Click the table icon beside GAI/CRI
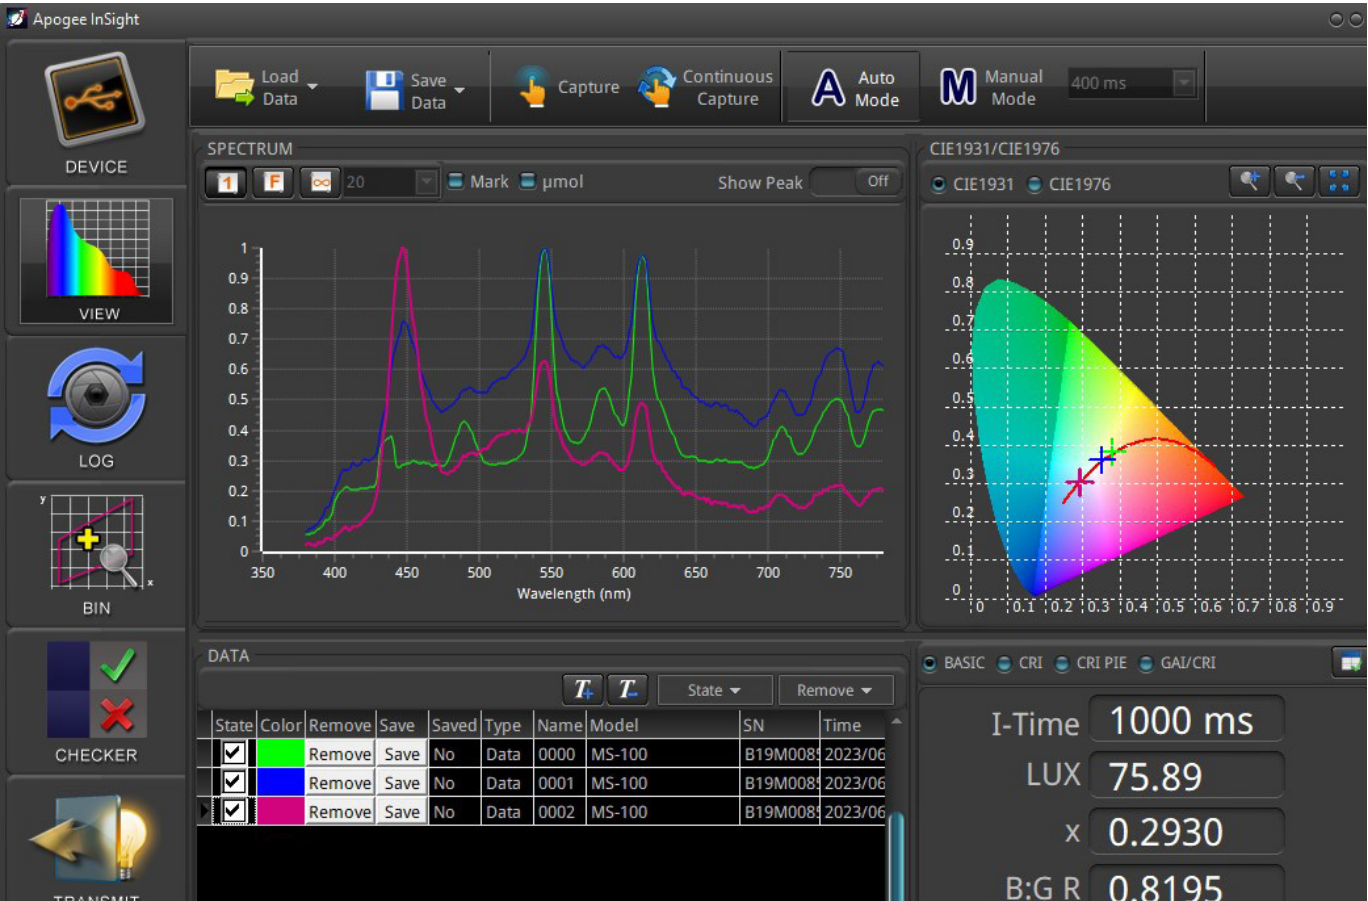Viewport: 1368px width, 901px height. [1350, 662]
